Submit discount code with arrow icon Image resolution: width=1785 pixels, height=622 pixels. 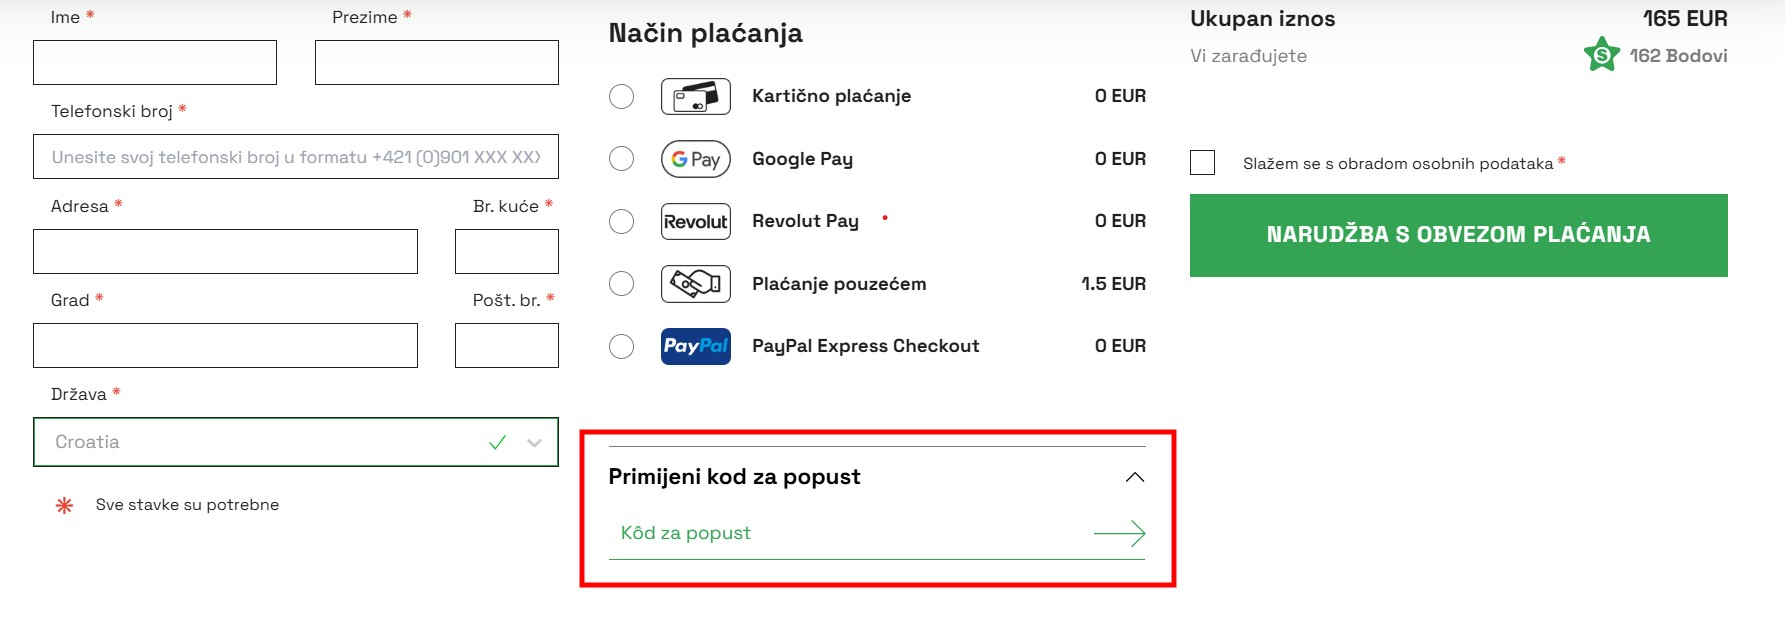[x=1119, y=533]
